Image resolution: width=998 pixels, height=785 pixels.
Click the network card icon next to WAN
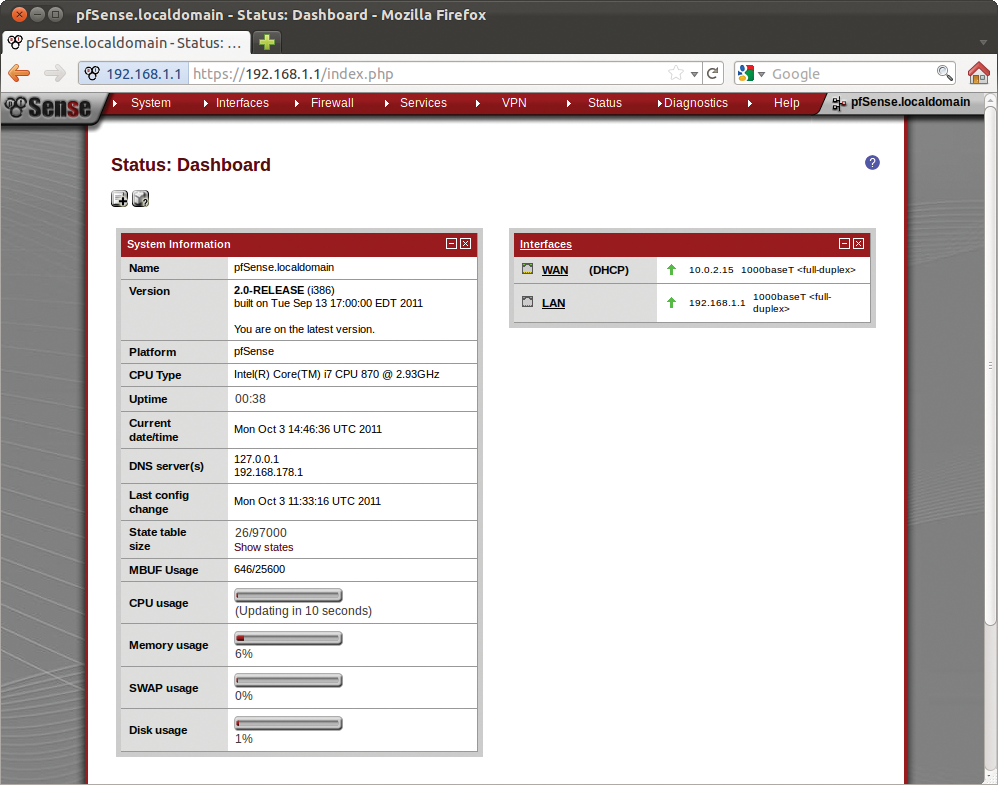point(527,268)
